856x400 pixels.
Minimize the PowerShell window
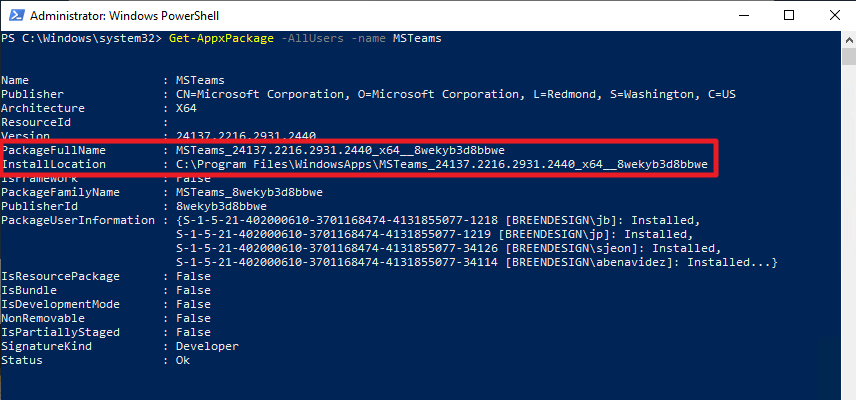coord(743,15)
